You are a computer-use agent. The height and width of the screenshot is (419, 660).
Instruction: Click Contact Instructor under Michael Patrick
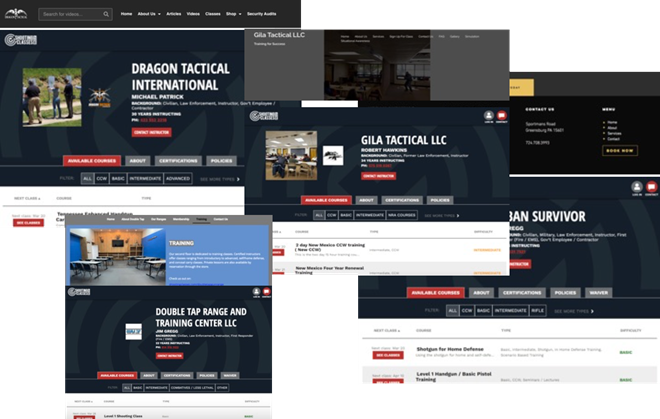(152, 132)
